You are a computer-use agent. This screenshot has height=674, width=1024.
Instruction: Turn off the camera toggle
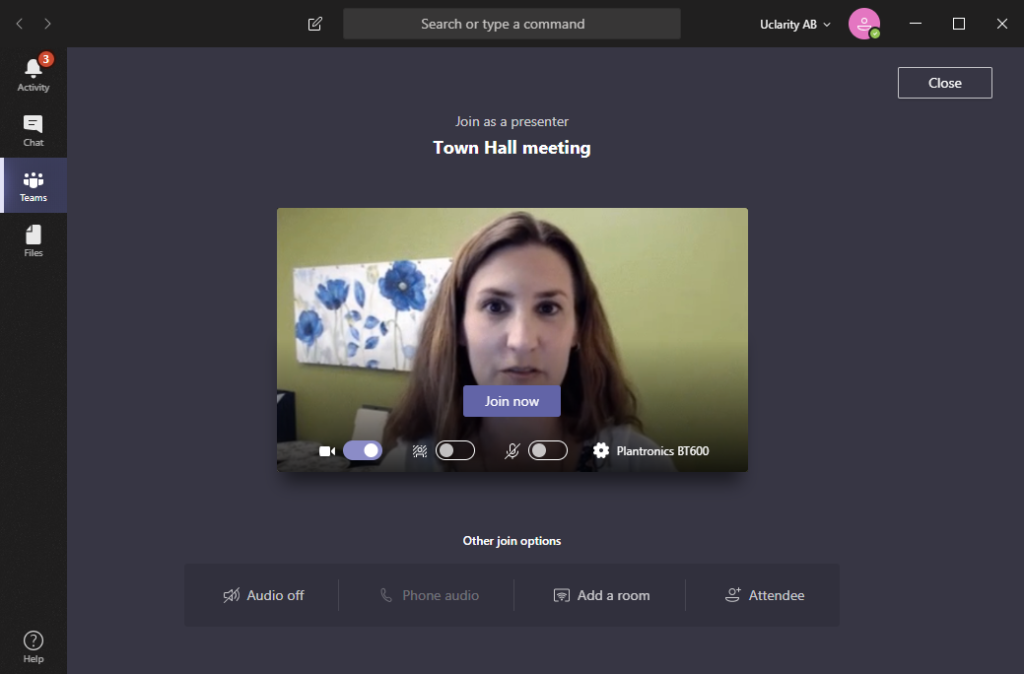(362, 451)
